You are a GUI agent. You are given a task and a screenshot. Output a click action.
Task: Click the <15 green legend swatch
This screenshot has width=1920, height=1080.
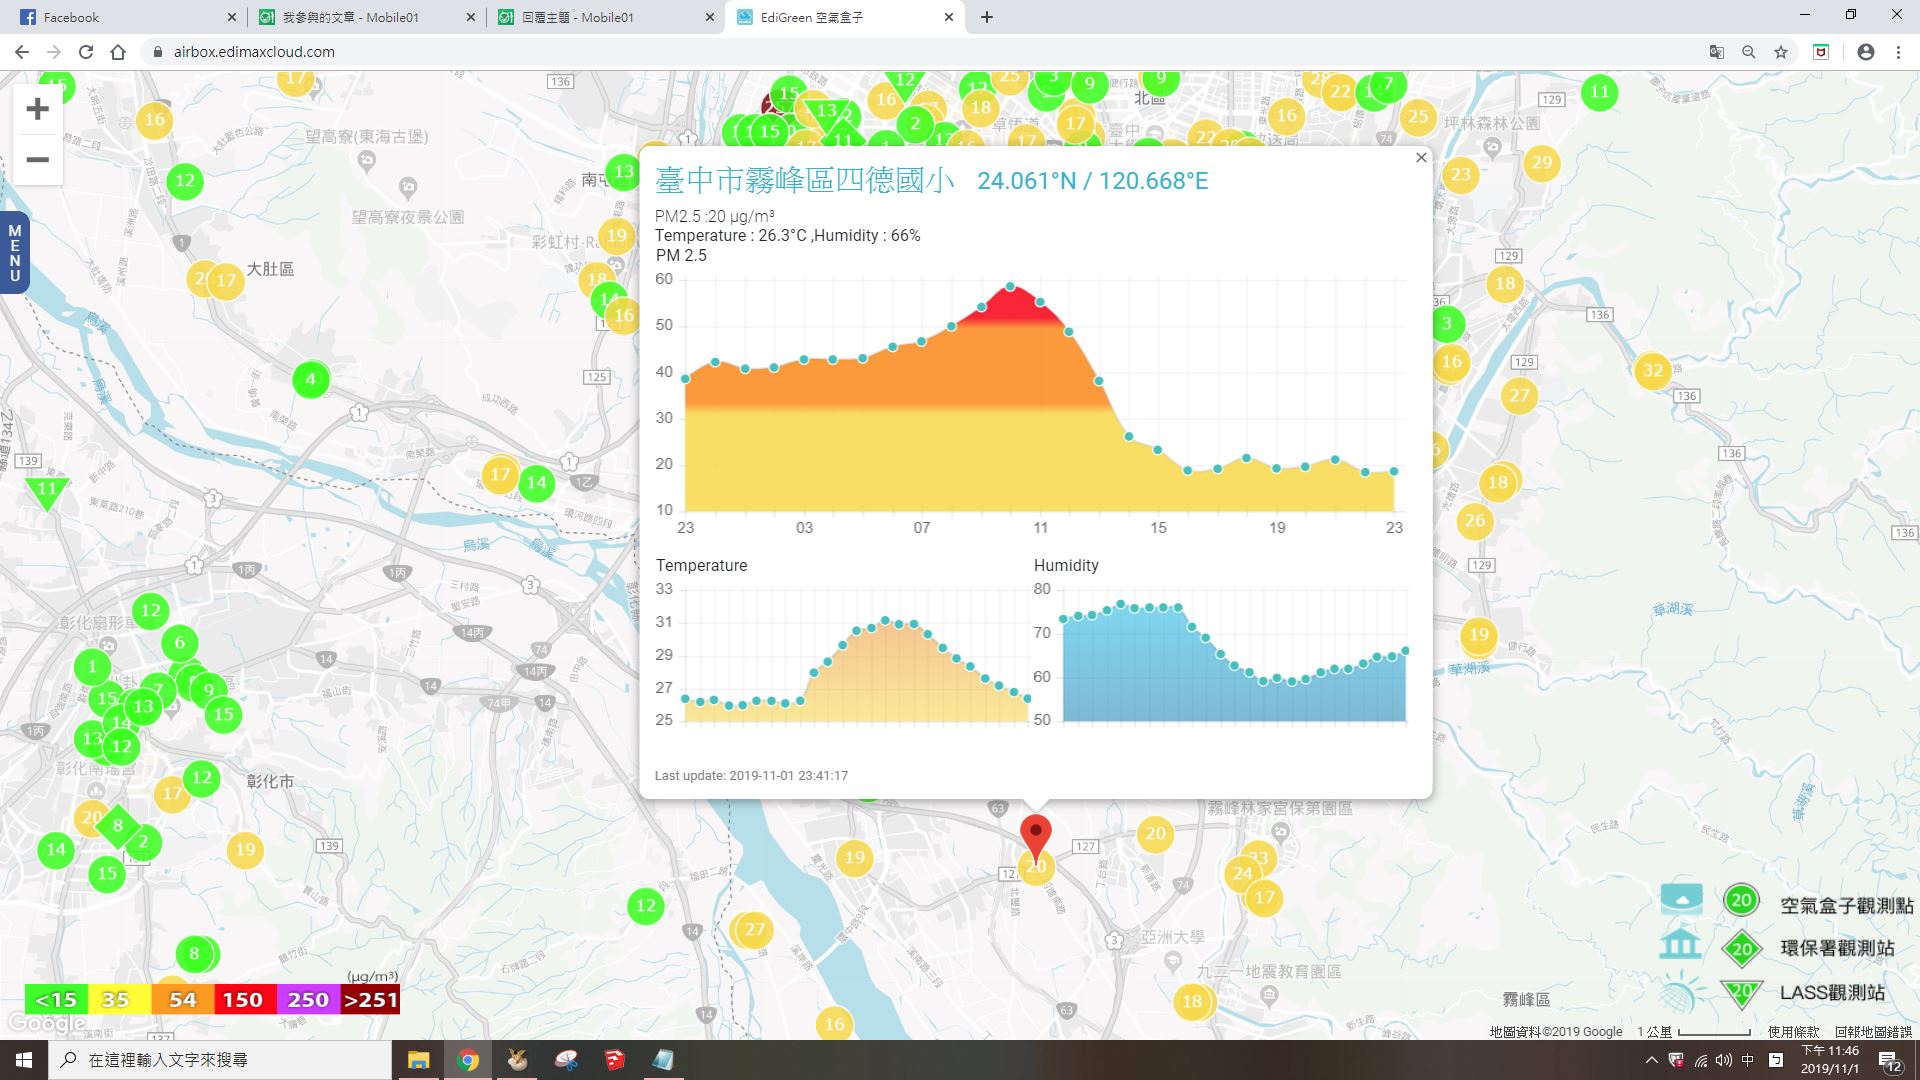coord(56,1000)
